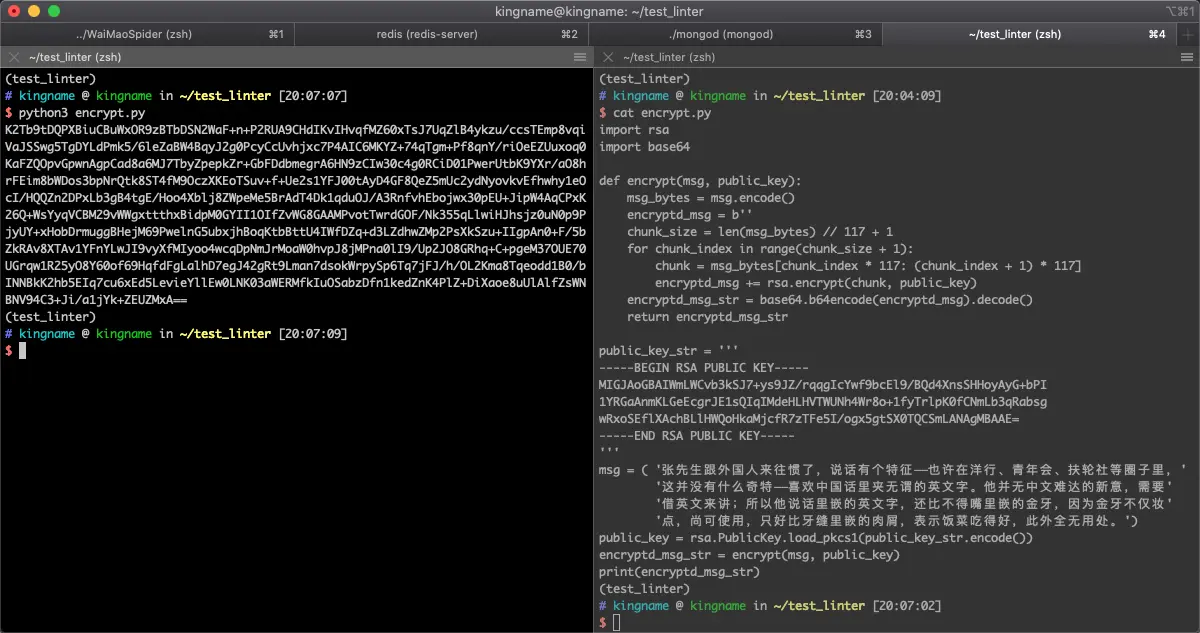Click the END RSA PUBLIC KEY line

pyautogui.click(x=697, y=436)
